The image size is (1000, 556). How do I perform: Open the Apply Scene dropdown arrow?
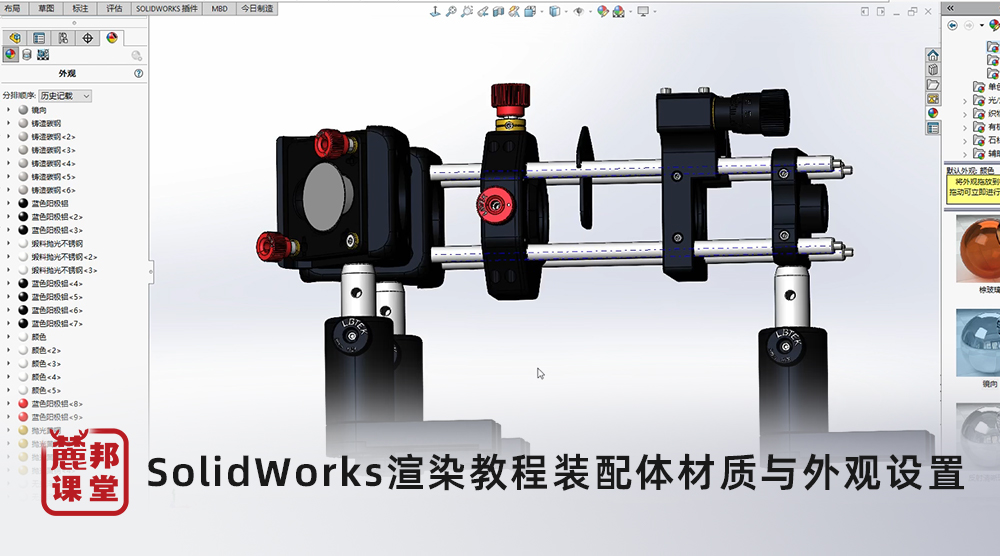pyautogui.click(x=630, y=11)
